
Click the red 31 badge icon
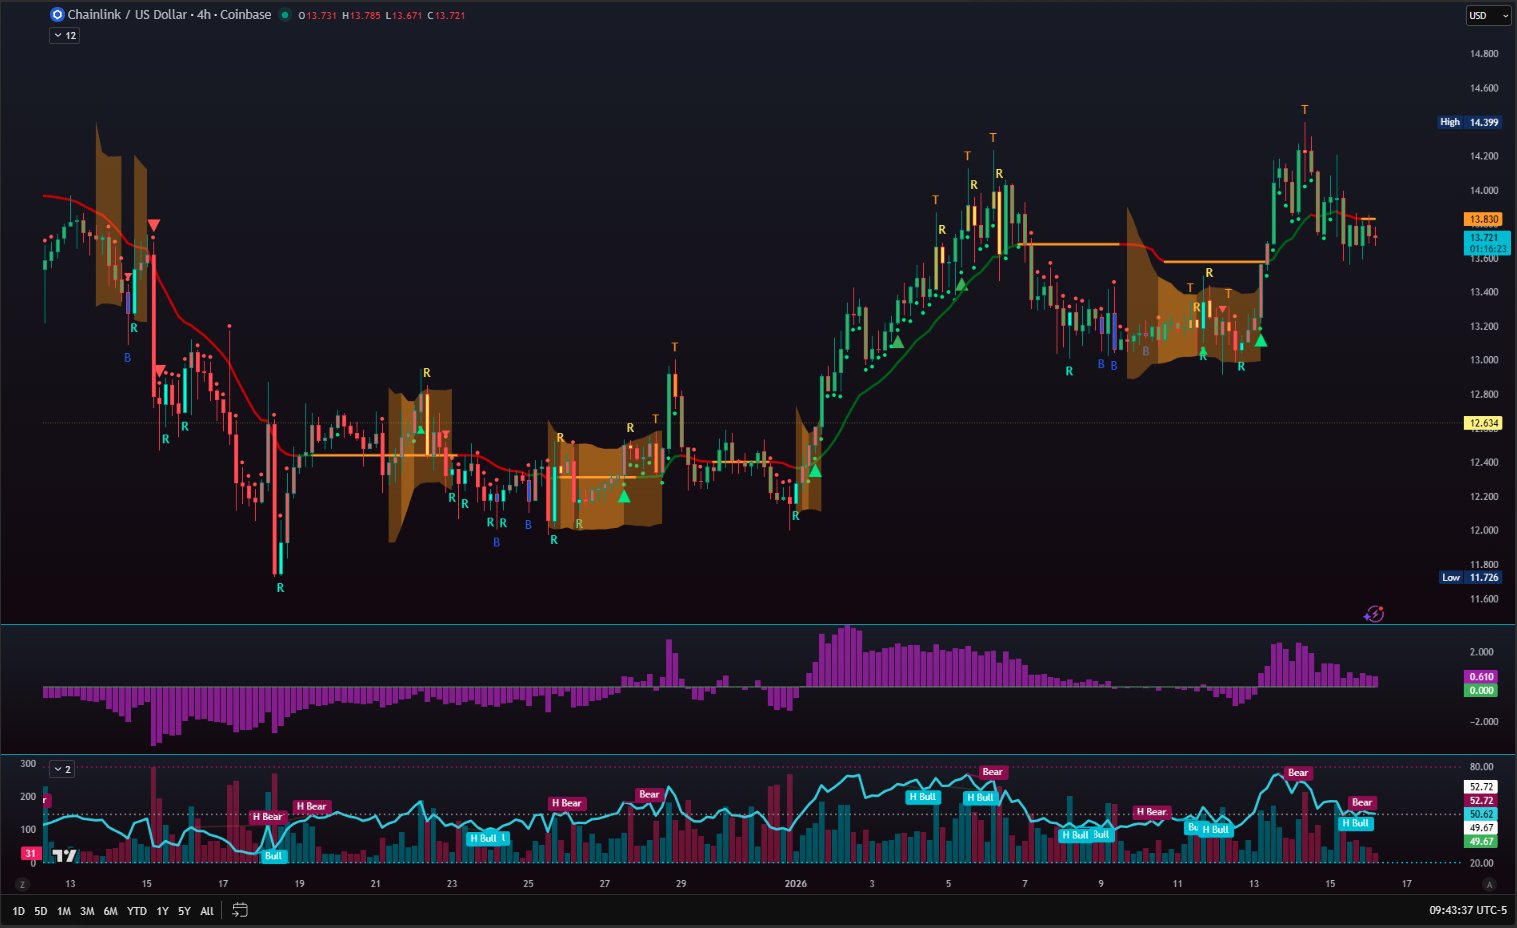[x=31, y=854]
